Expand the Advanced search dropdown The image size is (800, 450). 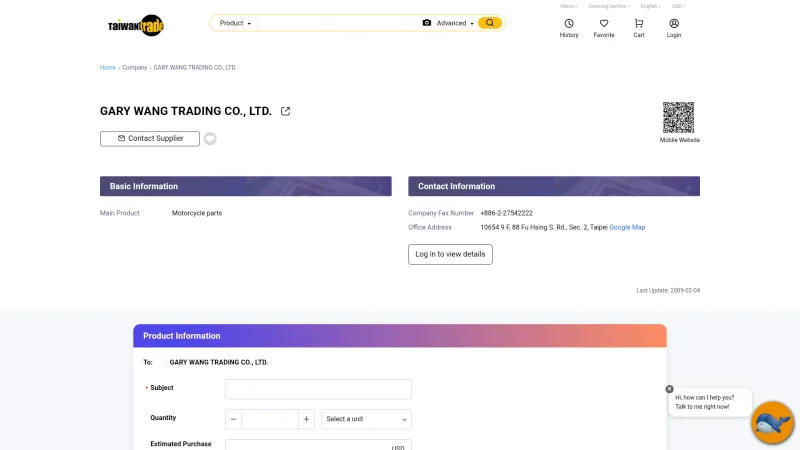(455, 23)
